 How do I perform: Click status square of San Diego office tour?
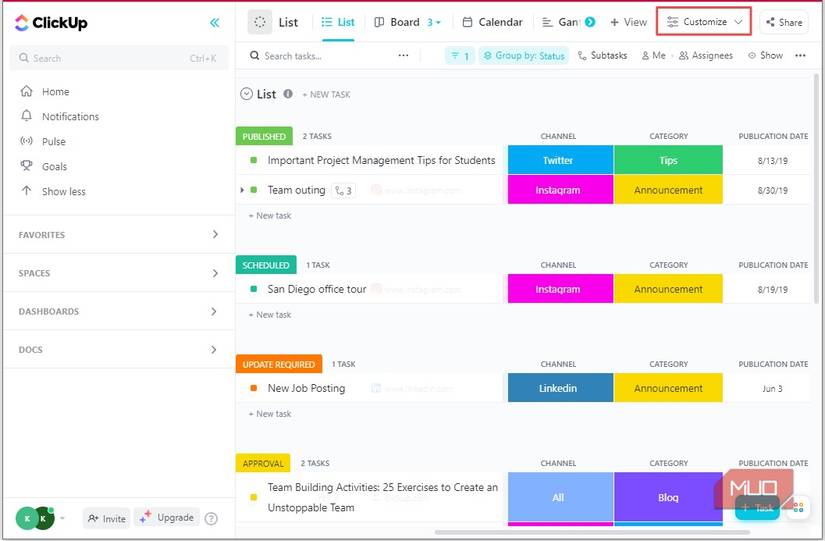254,289
